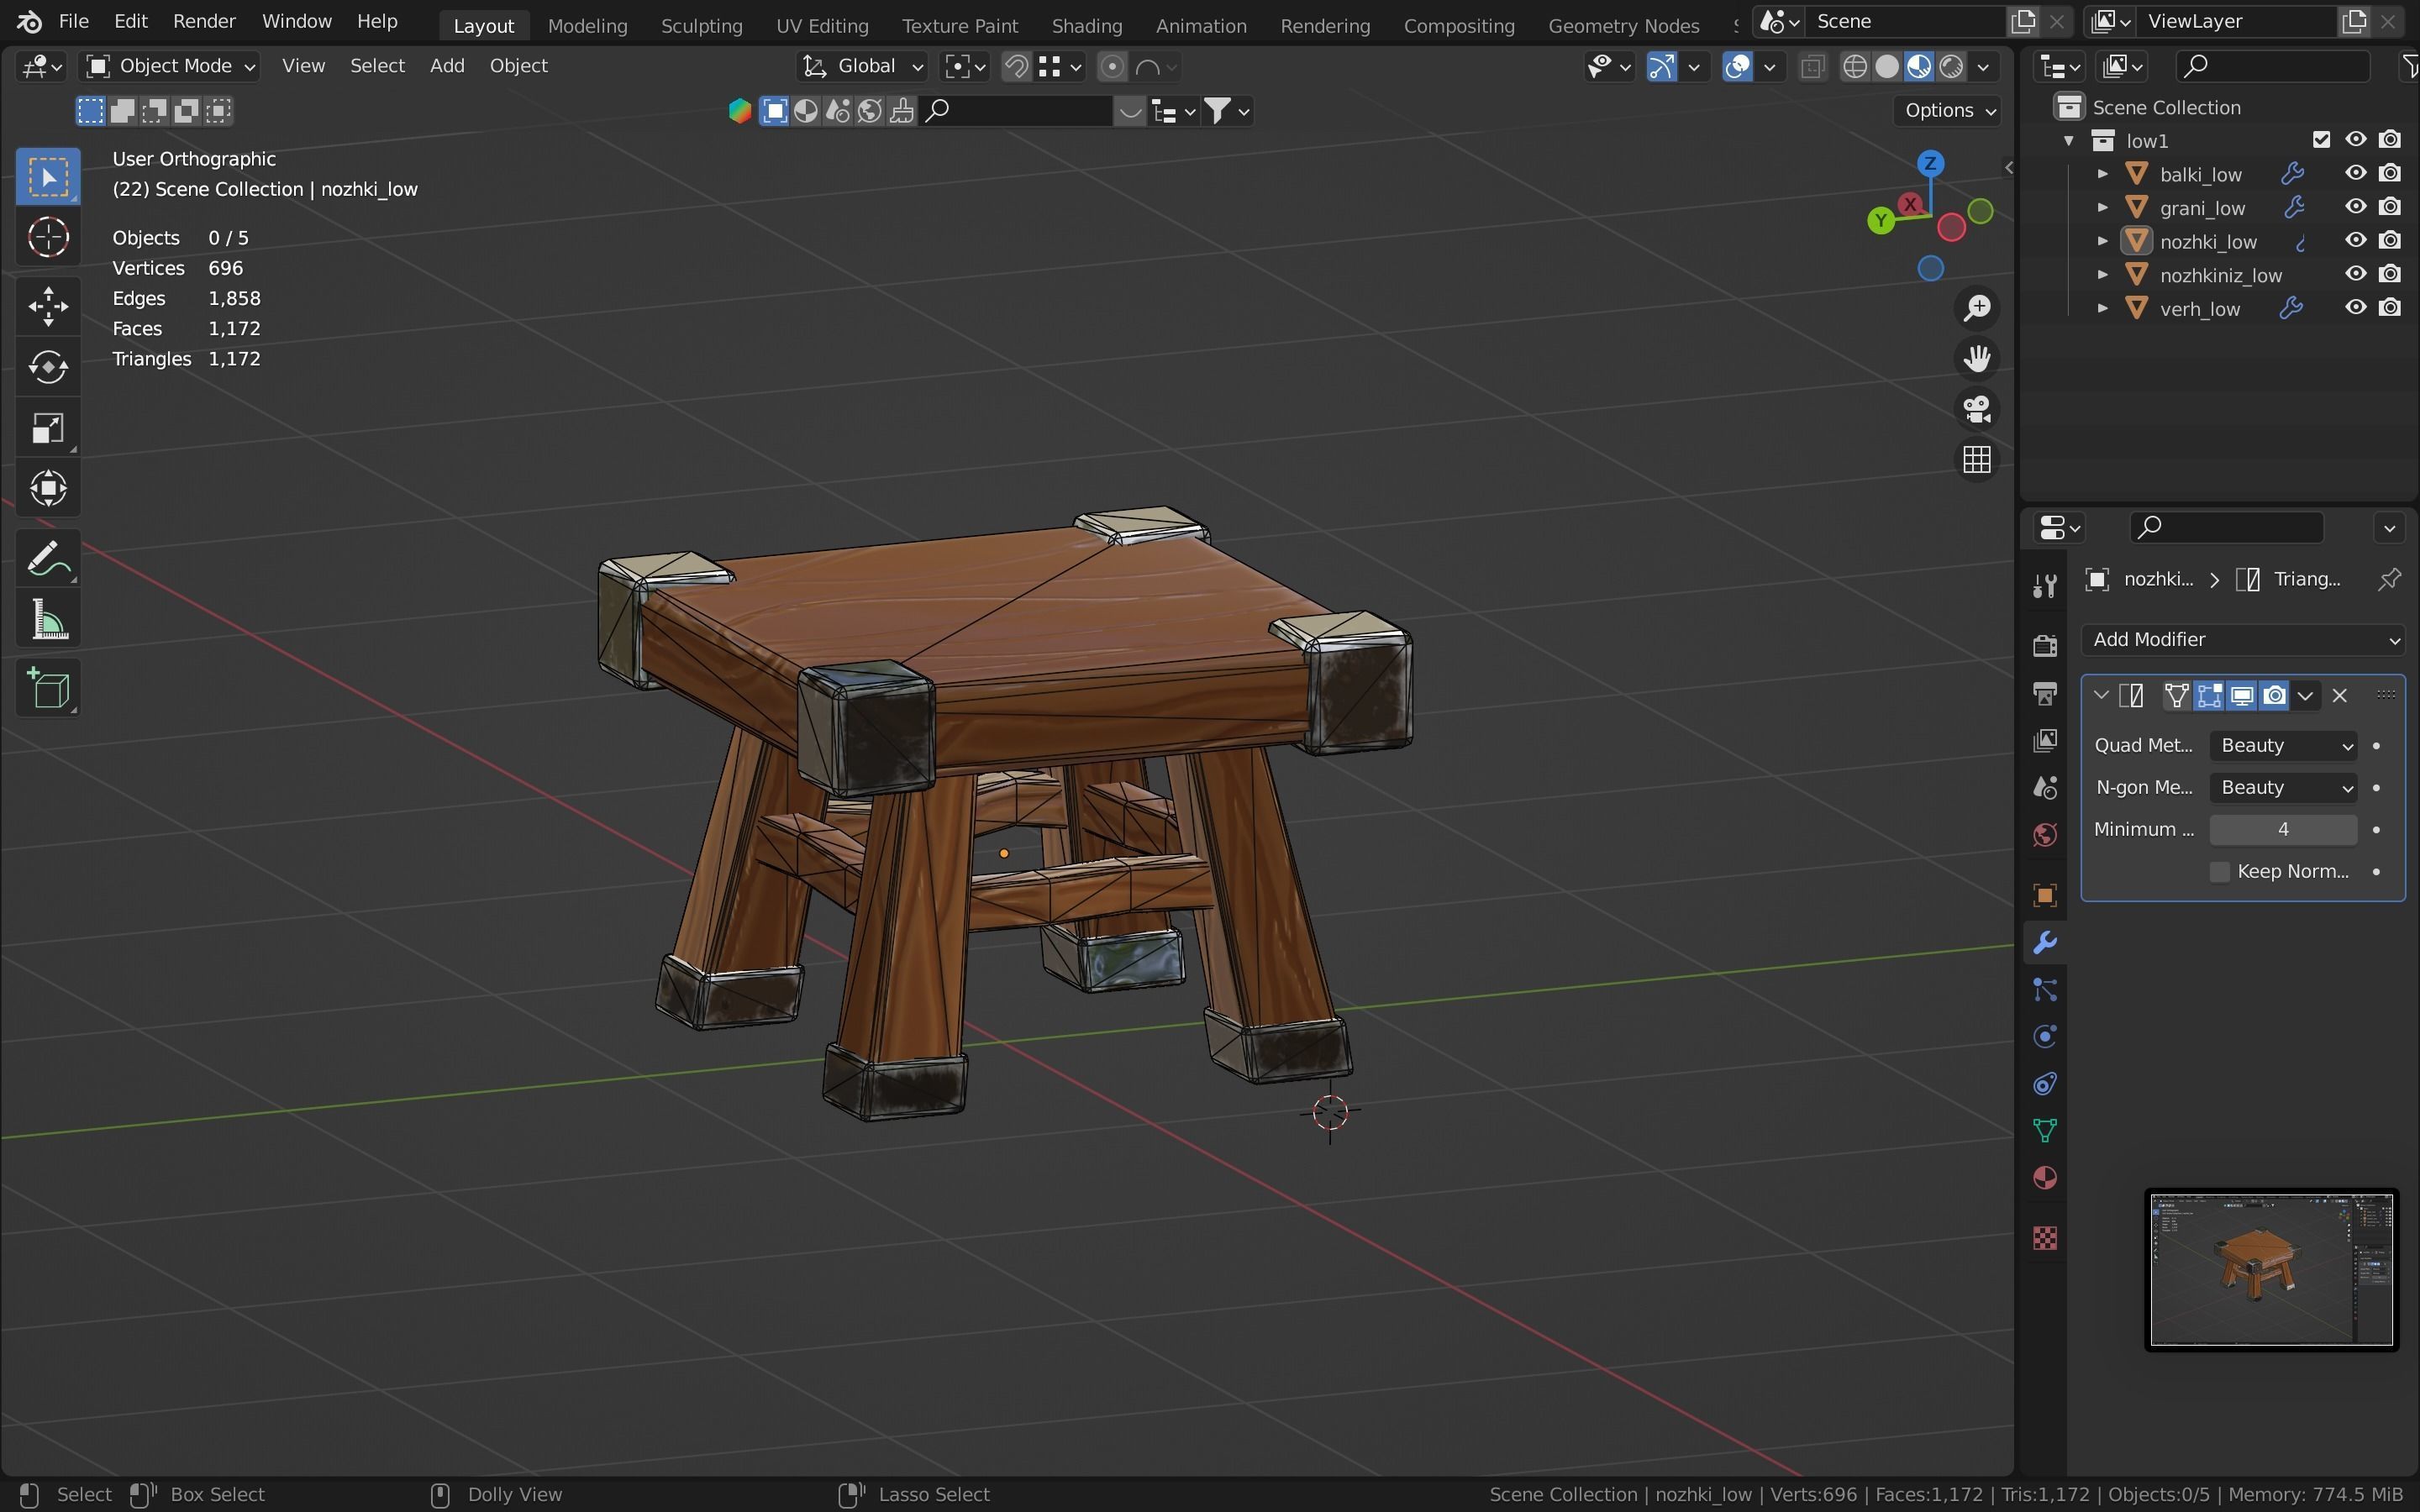Click the zoom magnifier viewport gizmo
The height and width of the screenshot is (1512, 2420).
[1977, 308]
